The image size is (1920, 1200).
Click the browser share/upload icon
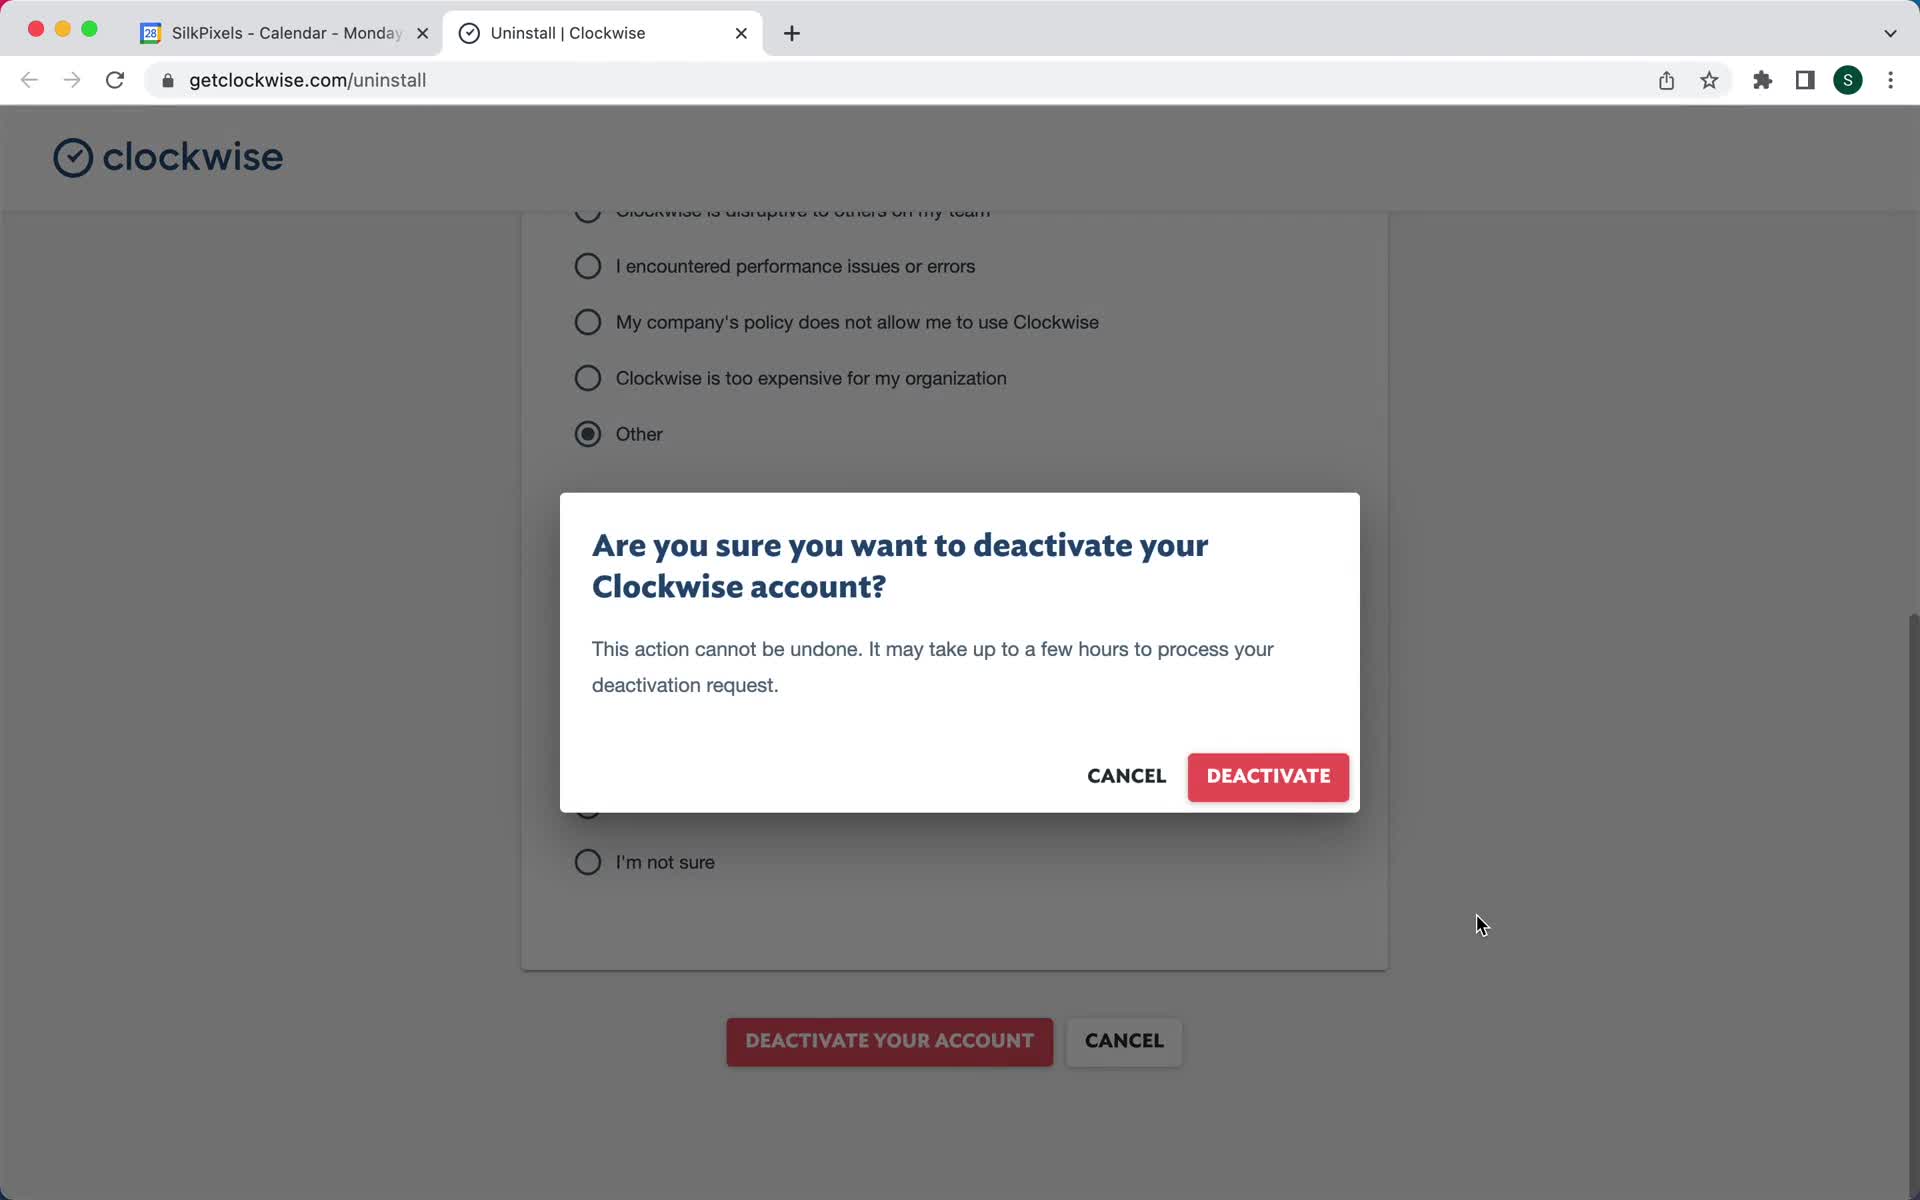[1667, 80]
